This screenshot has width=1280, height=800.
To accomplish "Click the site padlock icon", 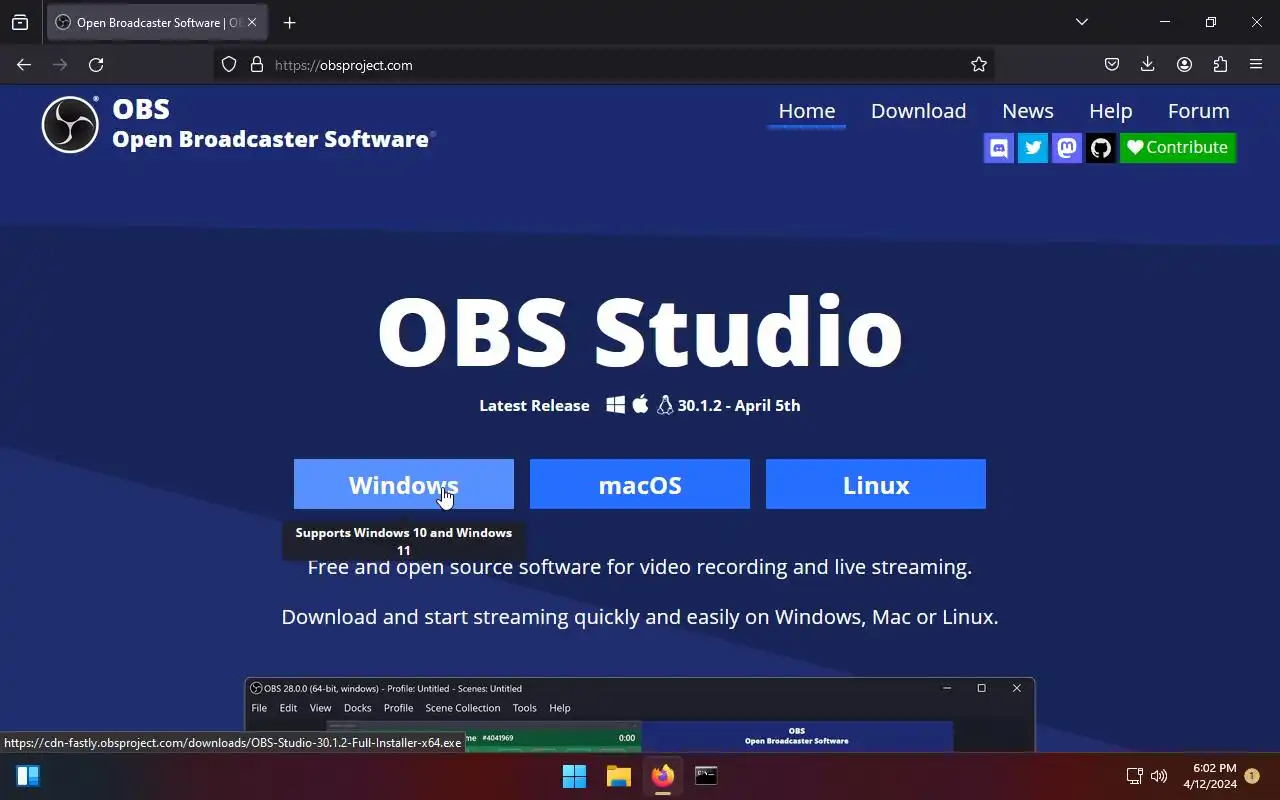I will click(257, 65).
